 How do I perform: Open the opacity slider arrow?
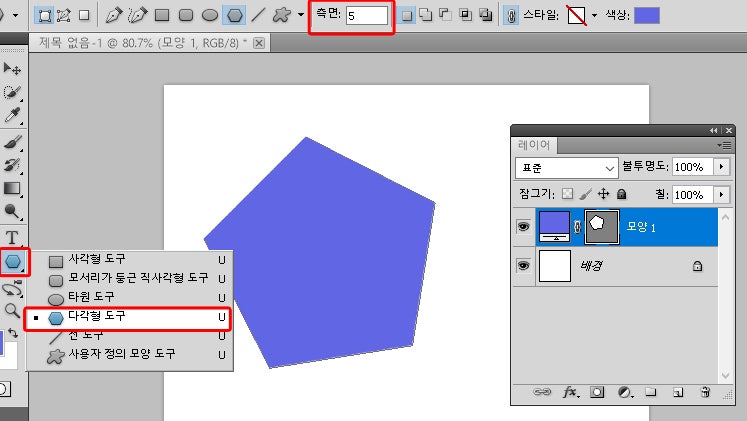coord(722,167)
